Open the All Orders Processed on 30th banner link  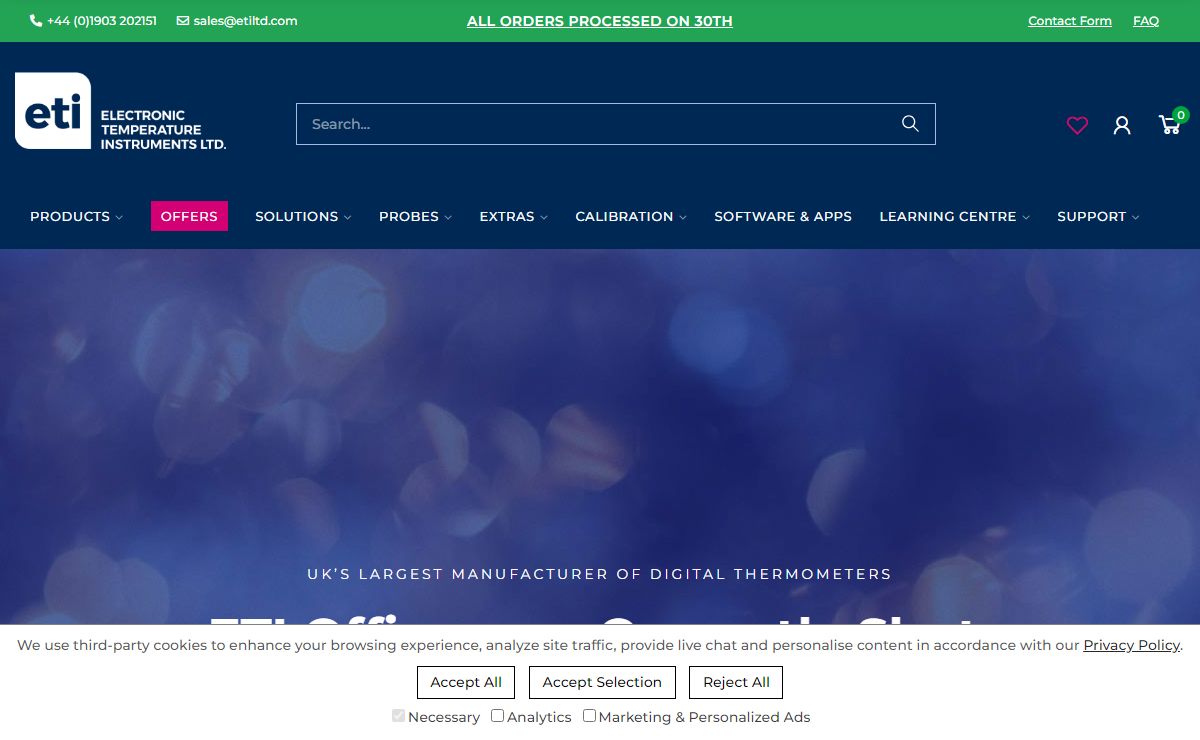tap(600, 21)
